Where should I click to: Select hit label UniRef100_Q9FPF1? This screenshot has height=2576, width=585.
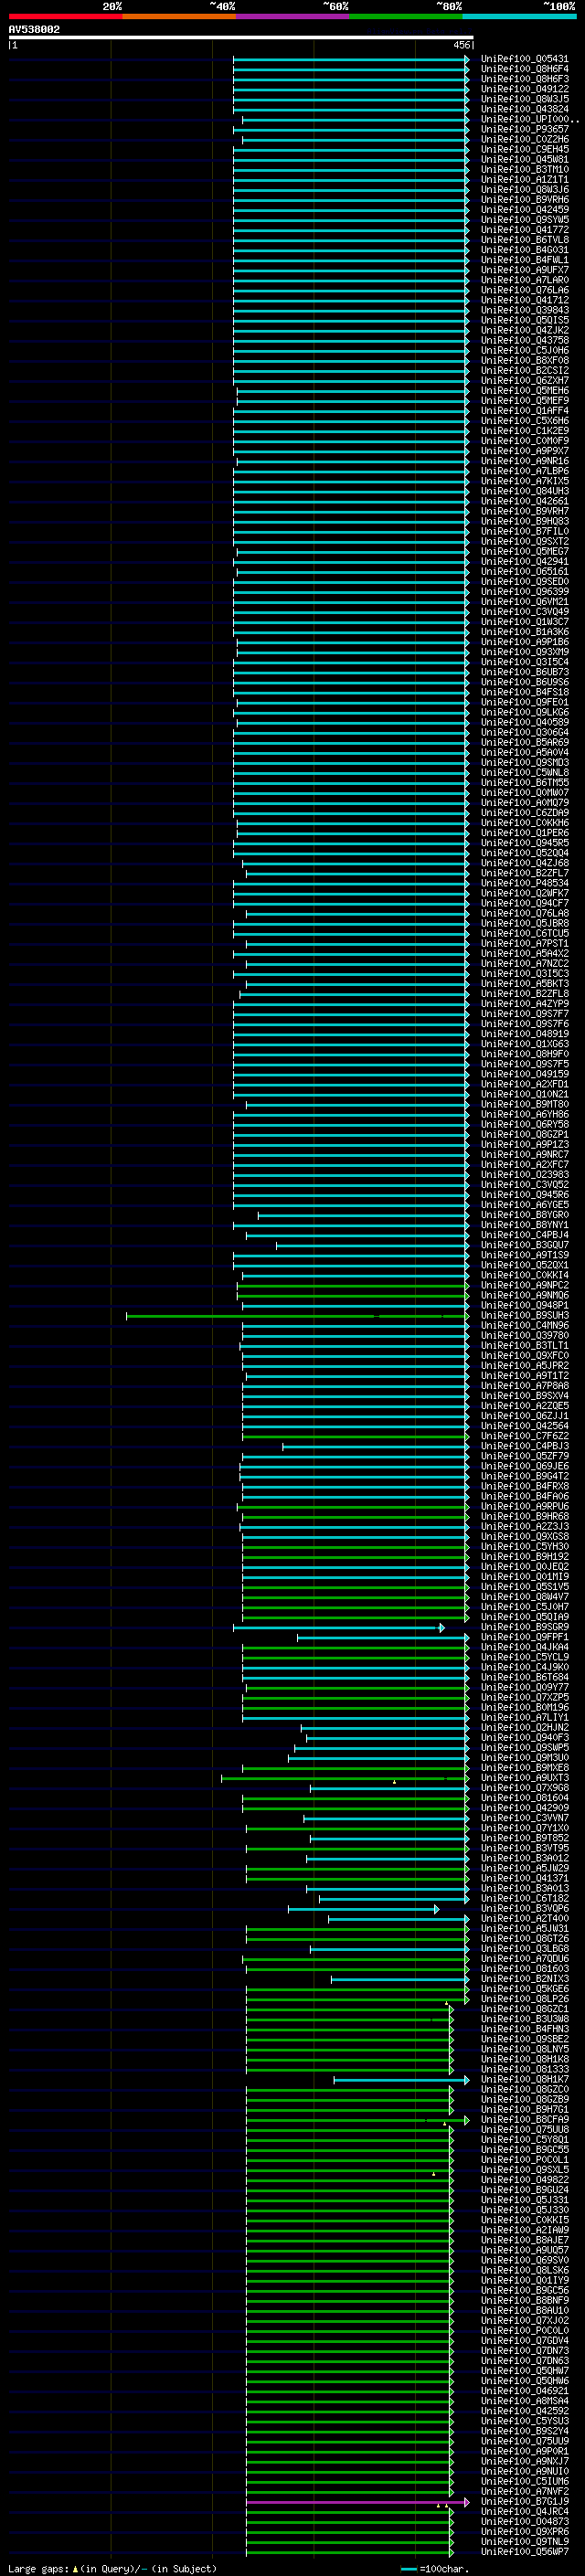(x=524, y=1637)
